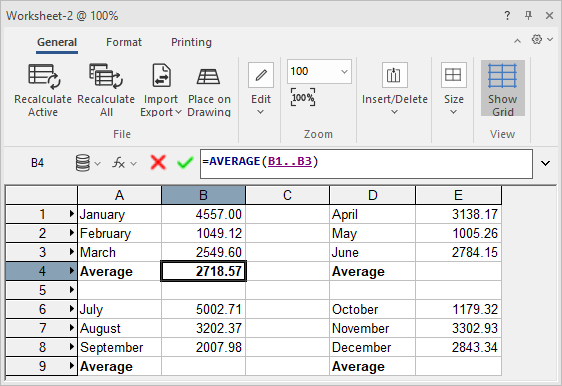Open the Insert/Delete dropdown
This screenshot has width=562, height=386.
click(395, 90)
